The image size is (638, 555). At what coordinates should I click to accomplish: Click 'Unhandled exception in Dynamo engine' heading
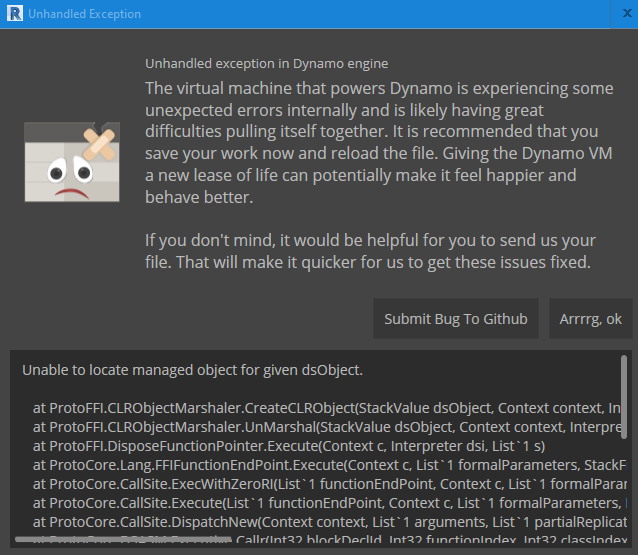(267, 63)
